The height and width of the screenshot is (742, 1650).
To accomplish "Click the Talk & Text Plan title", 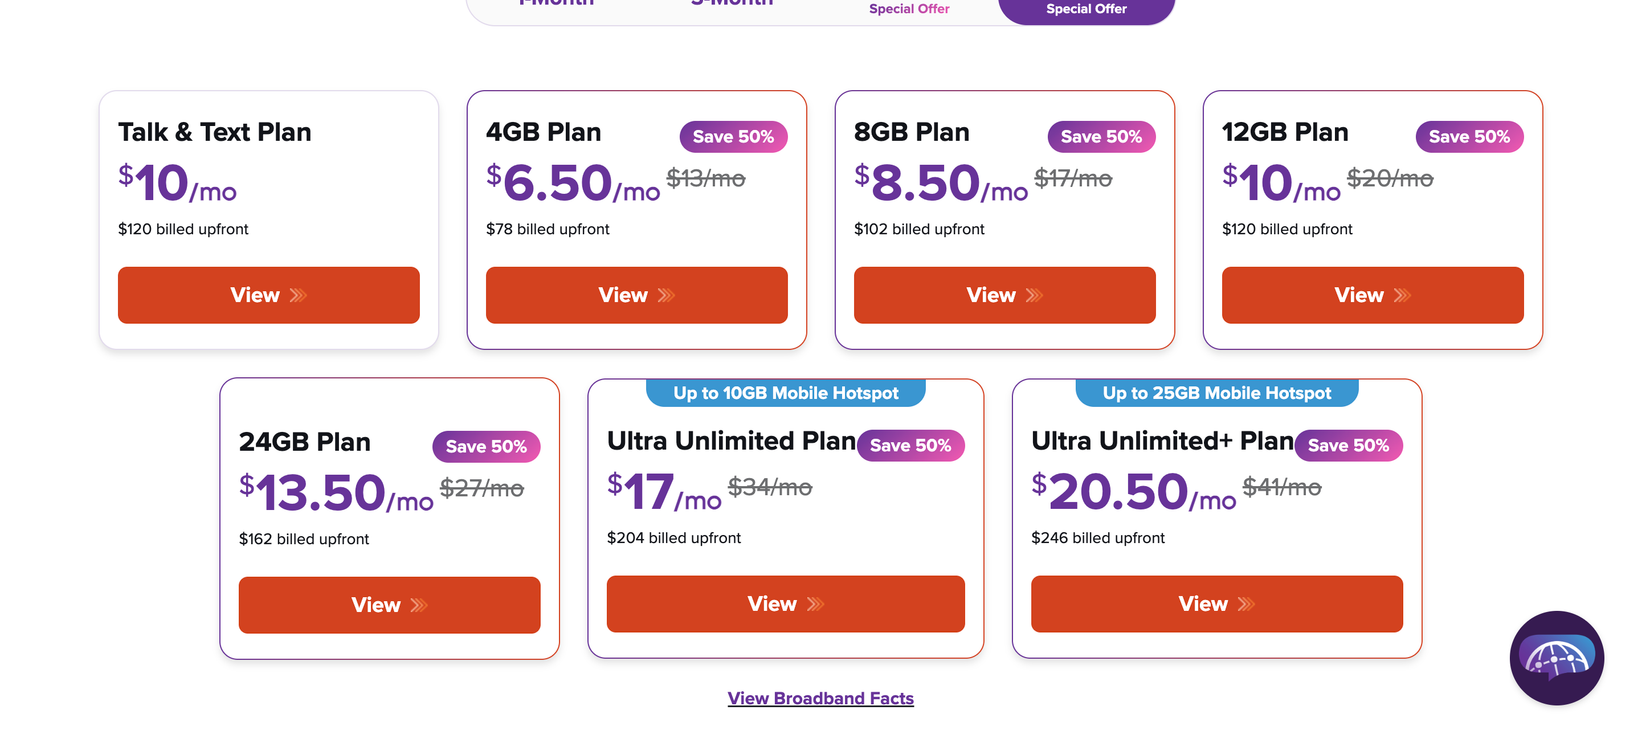I will click(x=213, y=132).
